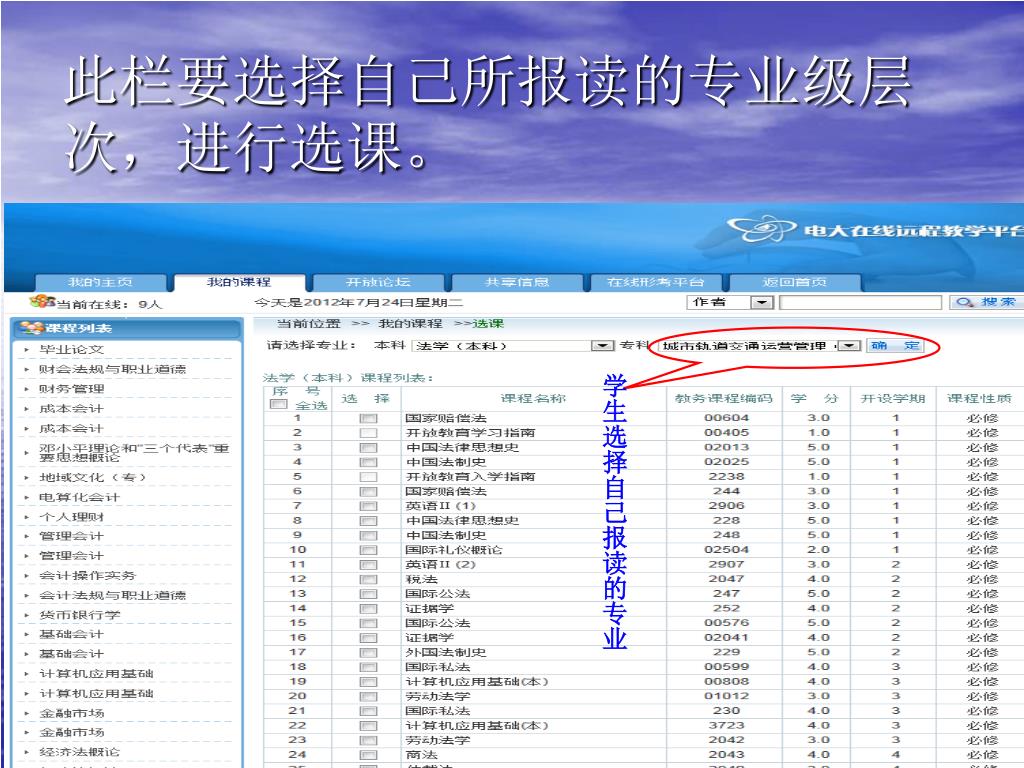Viewport: 1024px width, 768px height.
Task: Open the 作者 search type dropdown
Action: pos(761,302)
